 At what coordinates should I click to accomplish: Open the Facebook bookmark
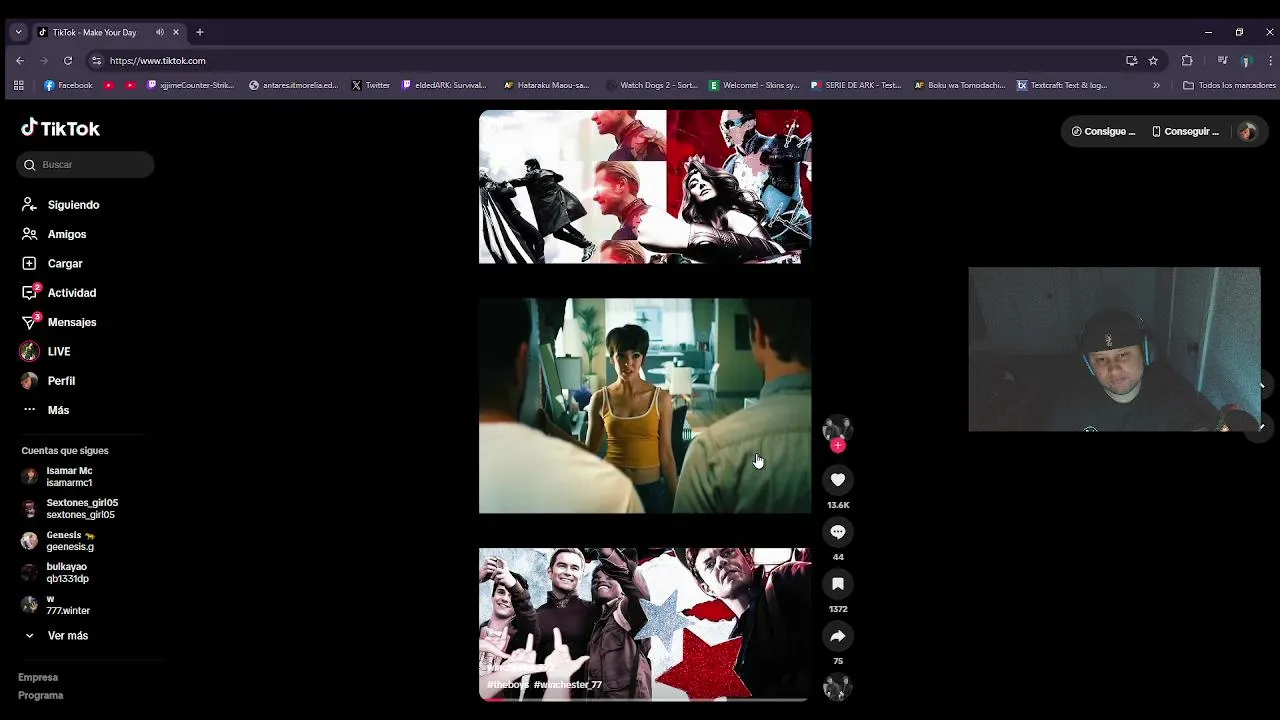[68, 86]
